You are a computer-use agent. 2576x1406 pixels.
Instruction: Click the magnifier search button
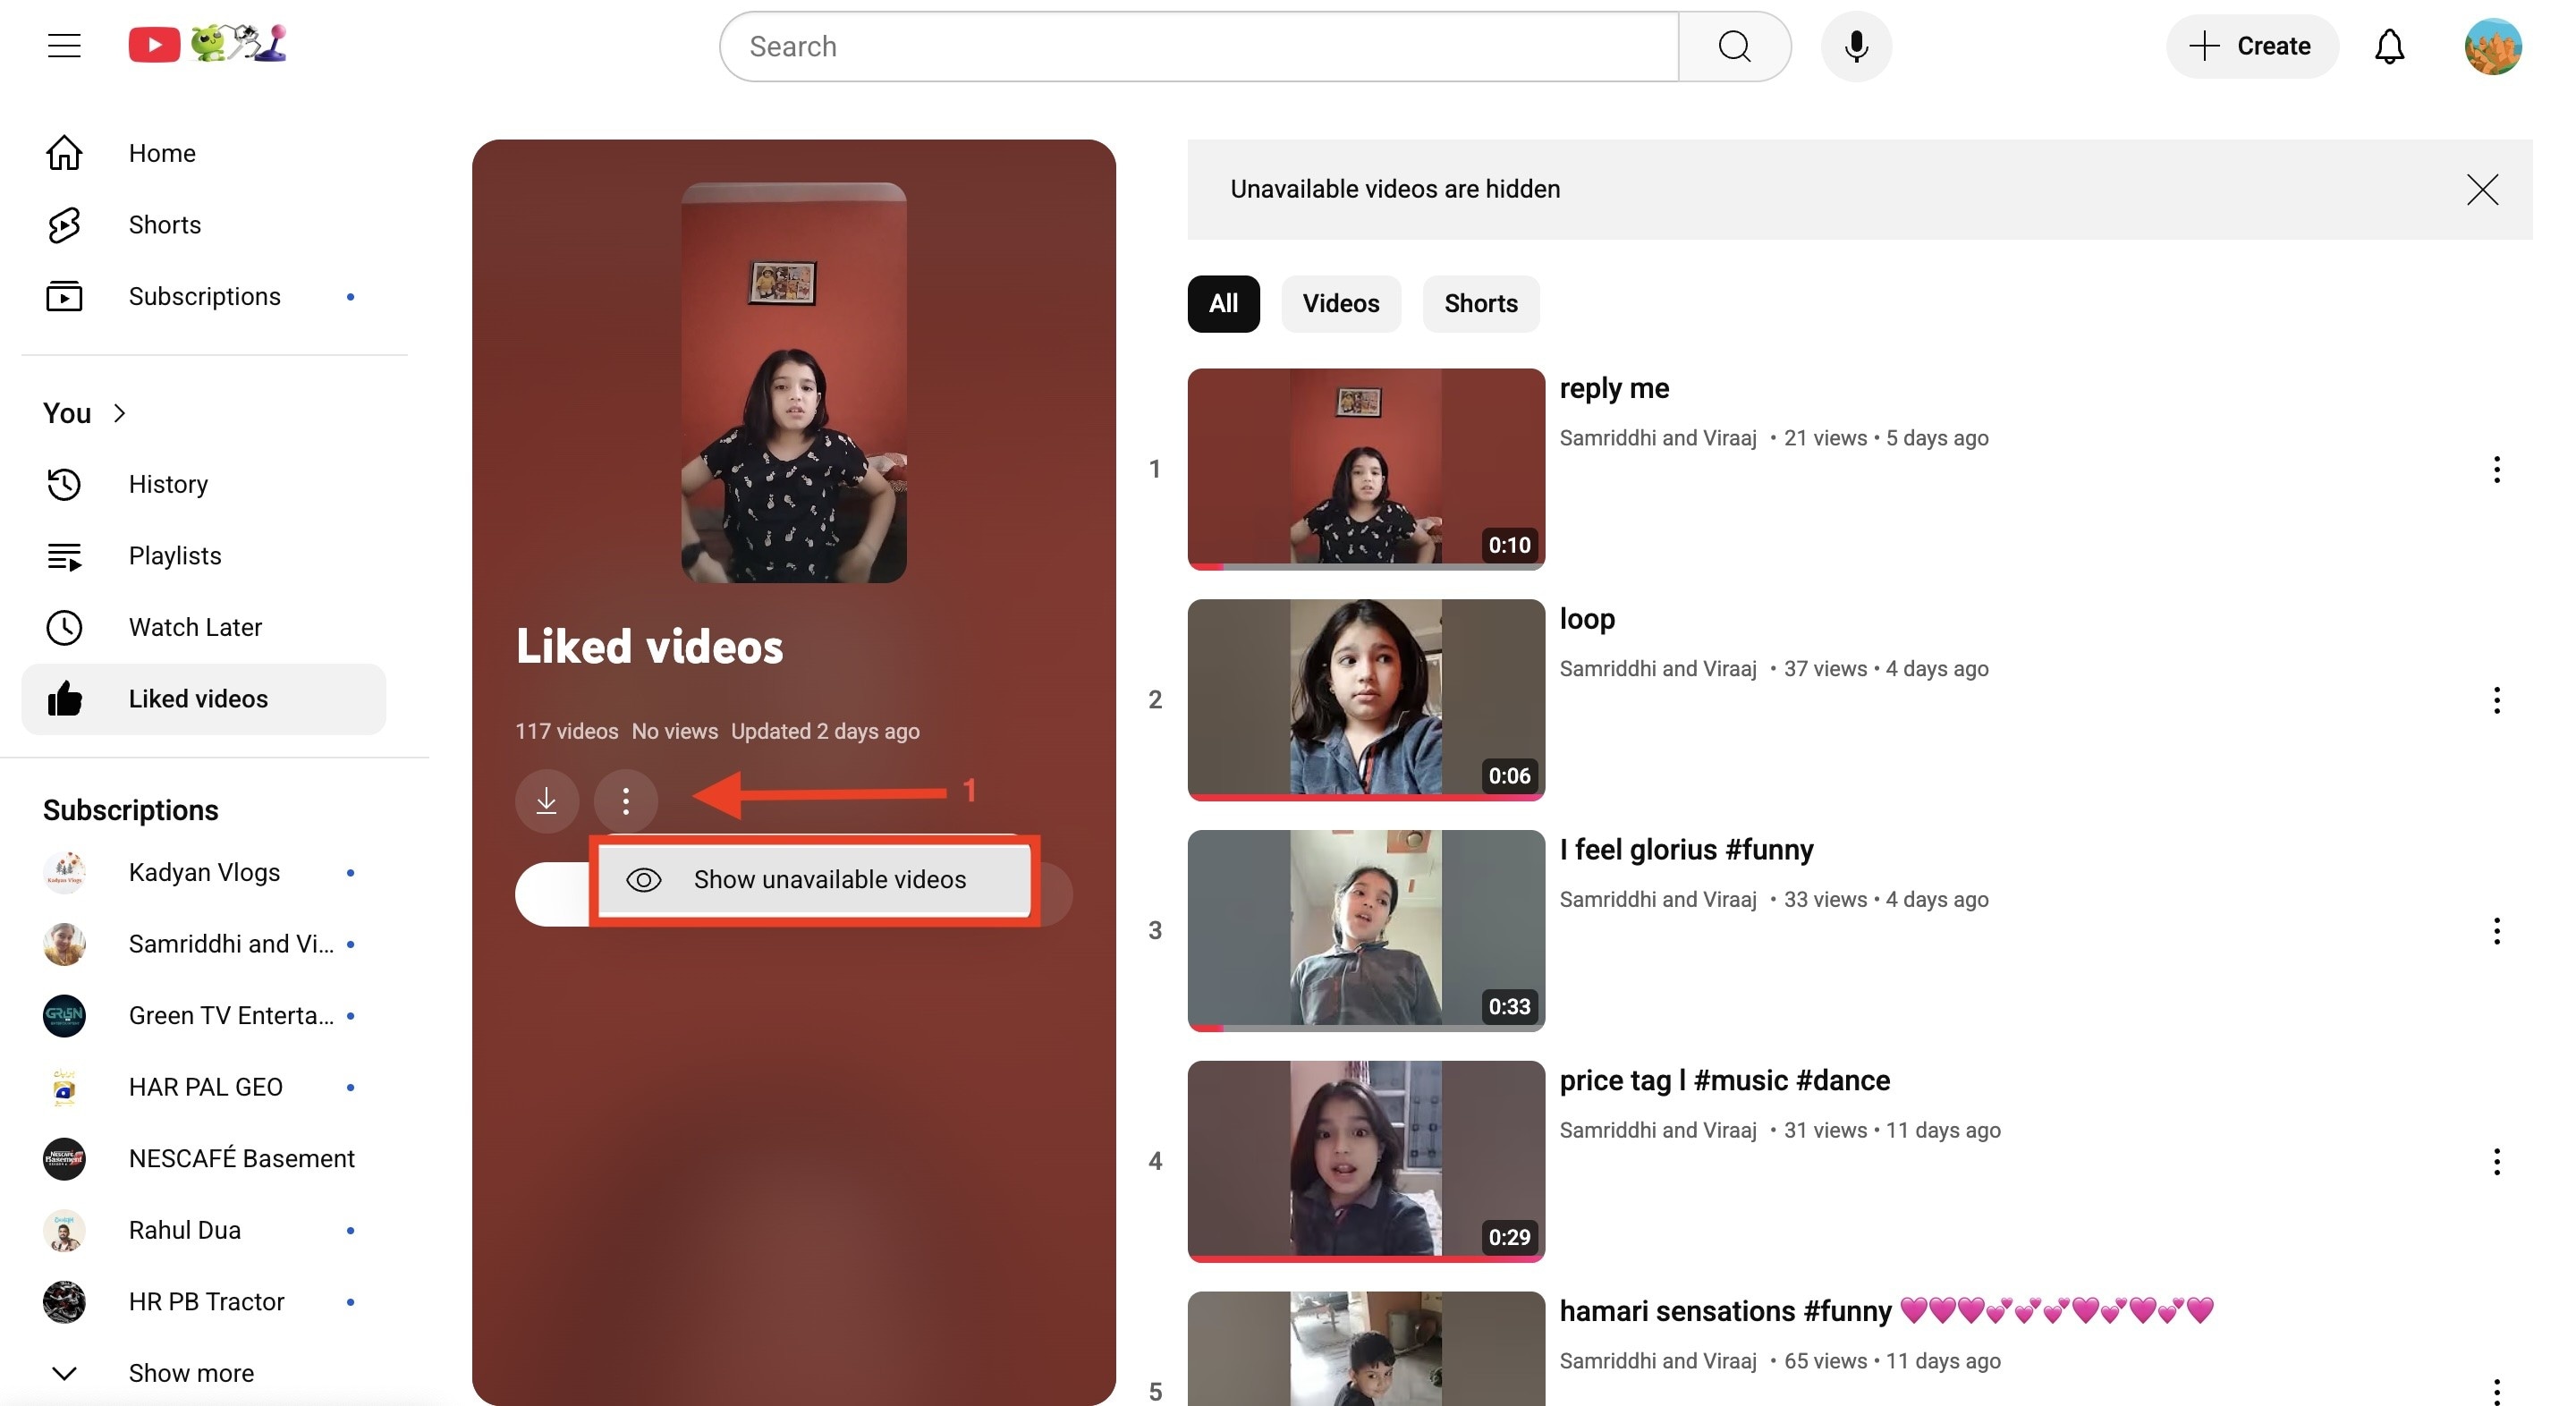(1734, 46)
